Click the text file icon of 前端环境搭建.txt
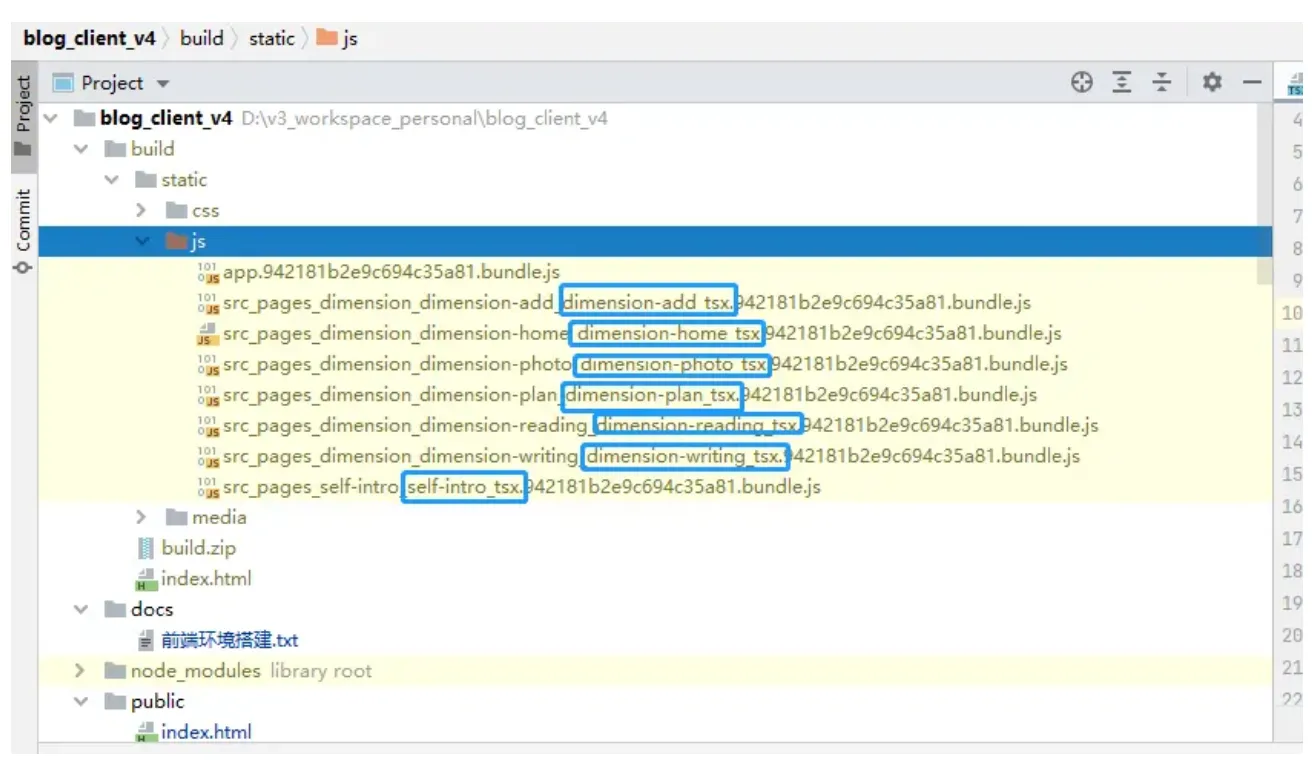 146,641
